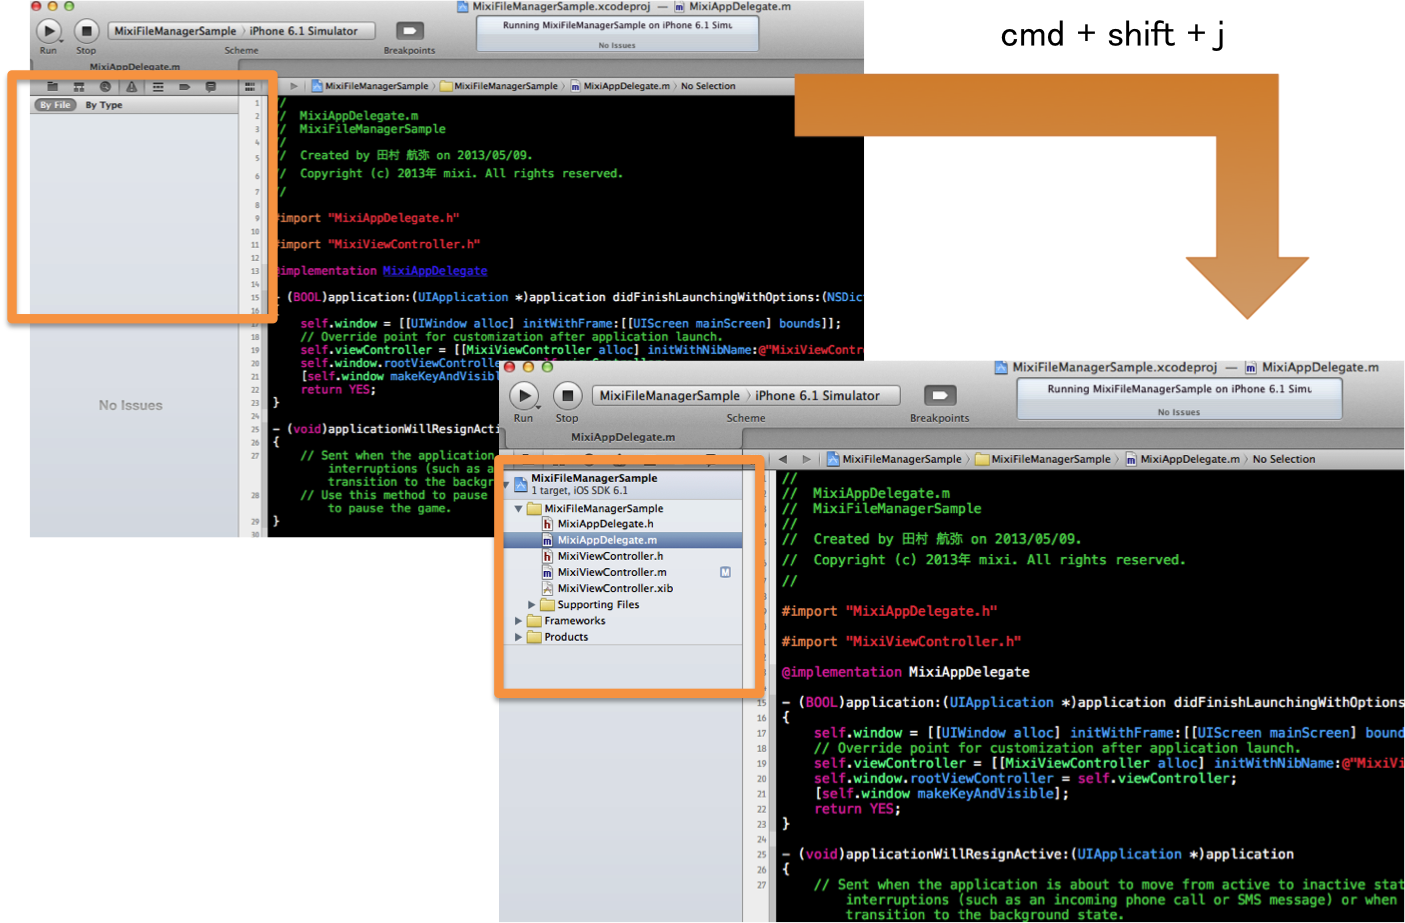Click MixiFileManagerSample project breadcrumb in front jump bar
1405x923 pixels.
[x=893, y=459]
